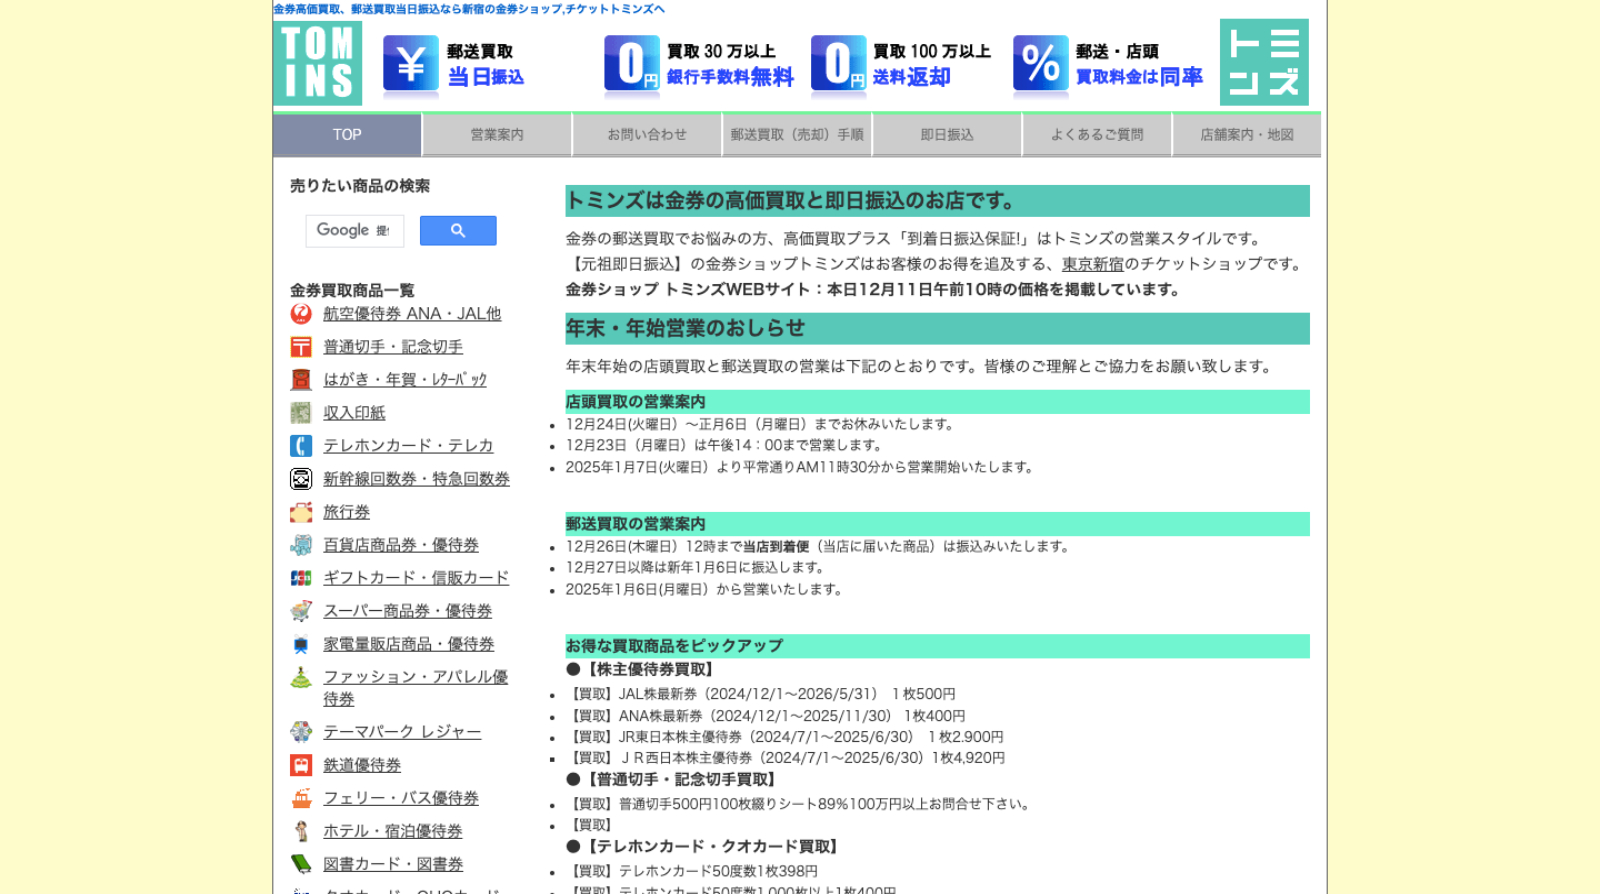Open the 航空優待券 ANA・JAL他 link
Image resolution: width=1600 pixels, height=894 pixels.
pyautogui.click(x=412, y=314)
